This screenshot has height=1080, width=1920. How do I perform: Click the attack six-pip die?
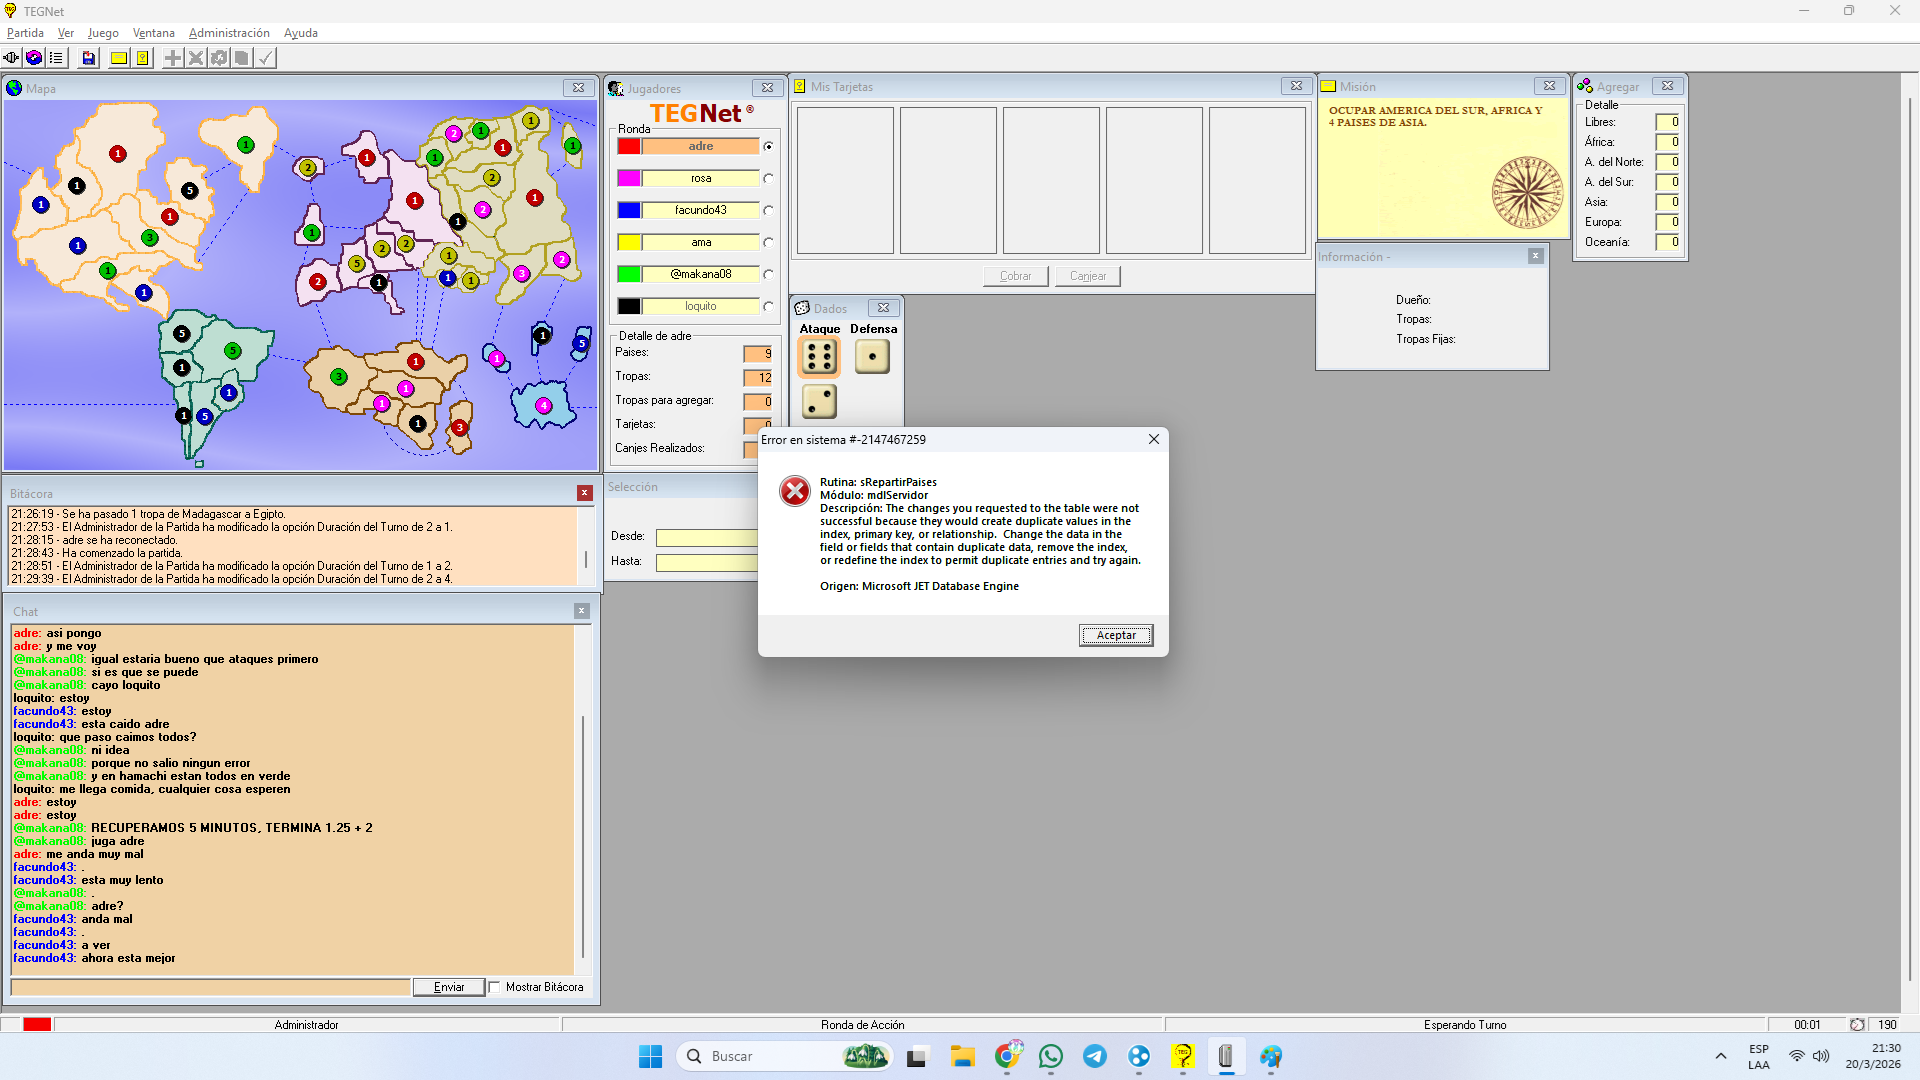(x=819, y=357)
